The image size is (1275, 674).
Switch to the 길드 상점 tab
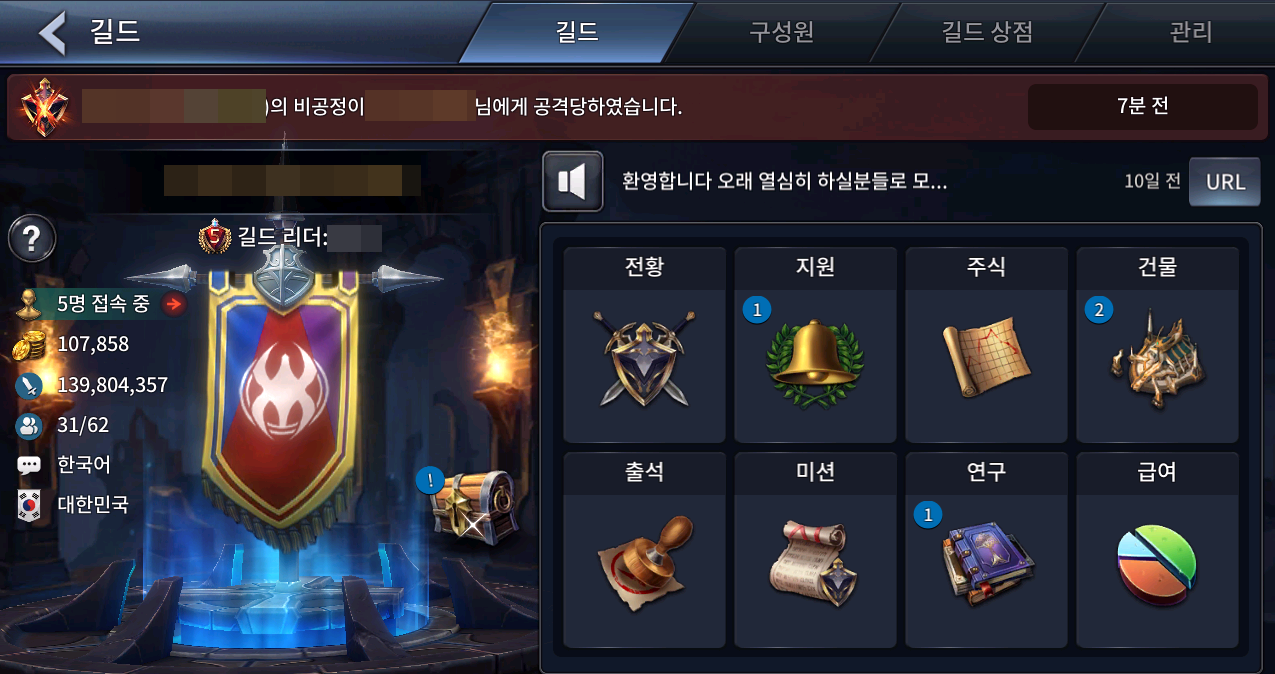(x=988, y=32)
